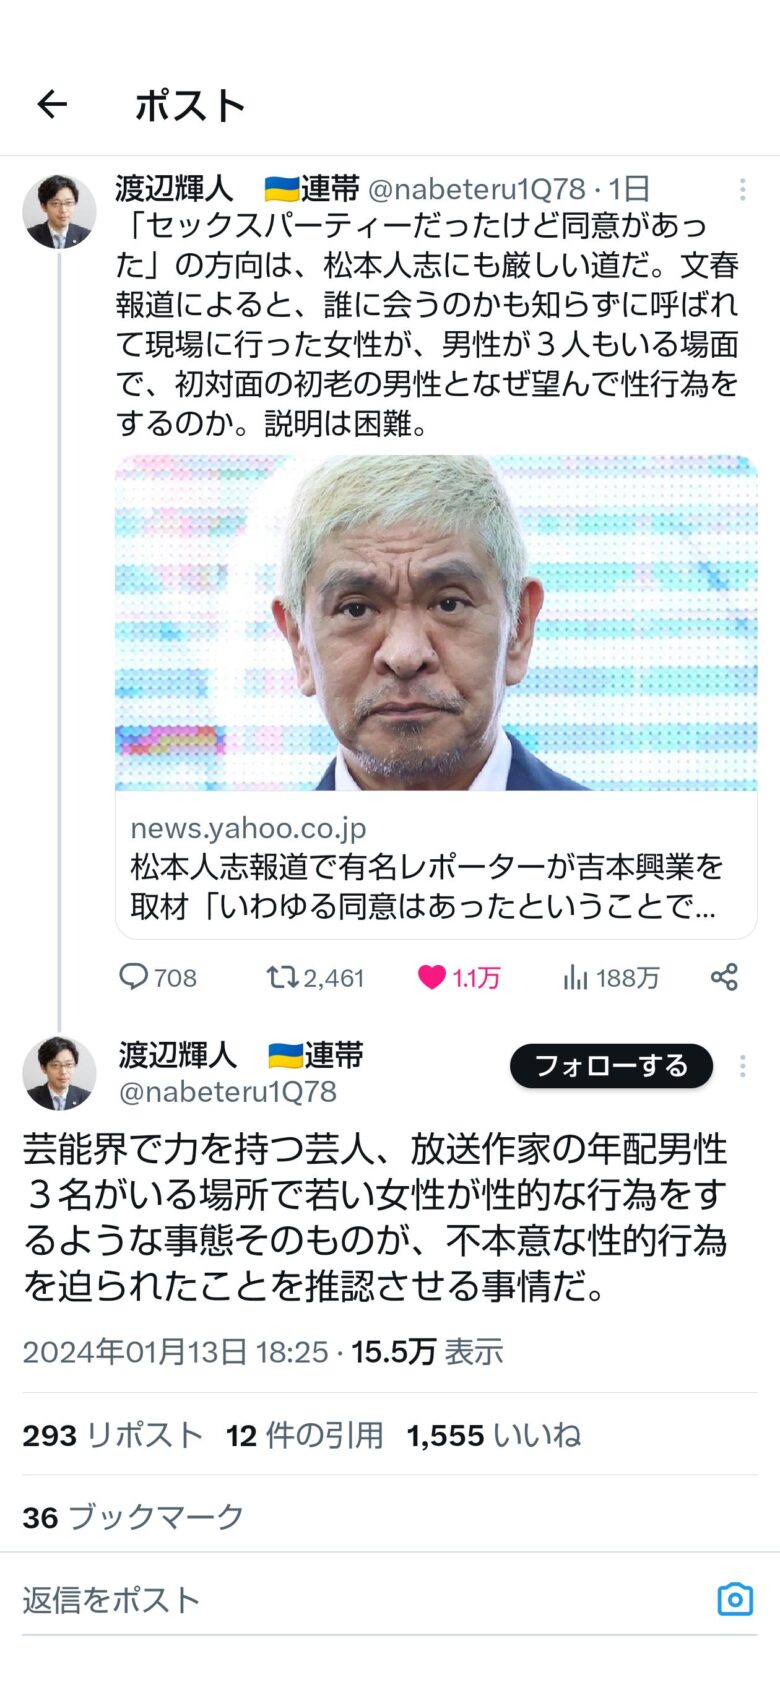
Task: Open the Yahoo article headline link
Action: (x=426, y=886)
